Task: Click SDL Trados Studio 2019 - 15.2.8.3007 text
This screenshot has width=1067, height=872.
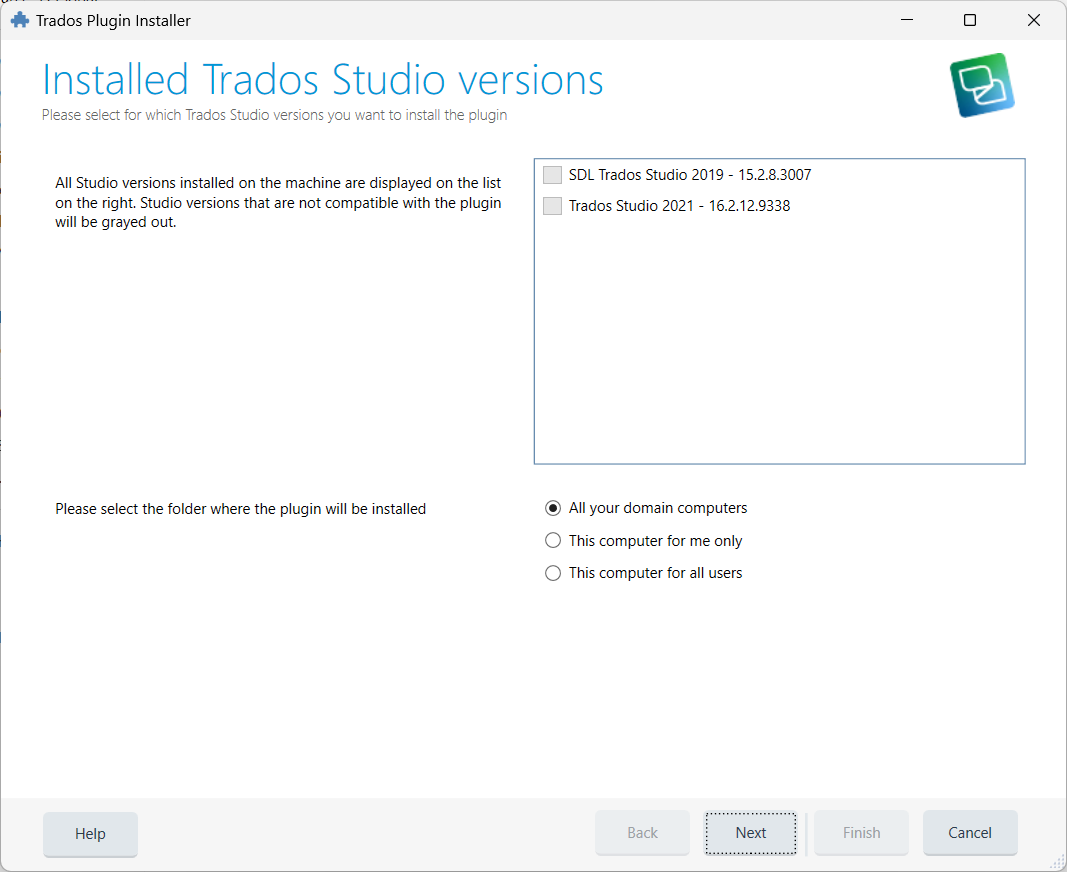Action: 690,175
